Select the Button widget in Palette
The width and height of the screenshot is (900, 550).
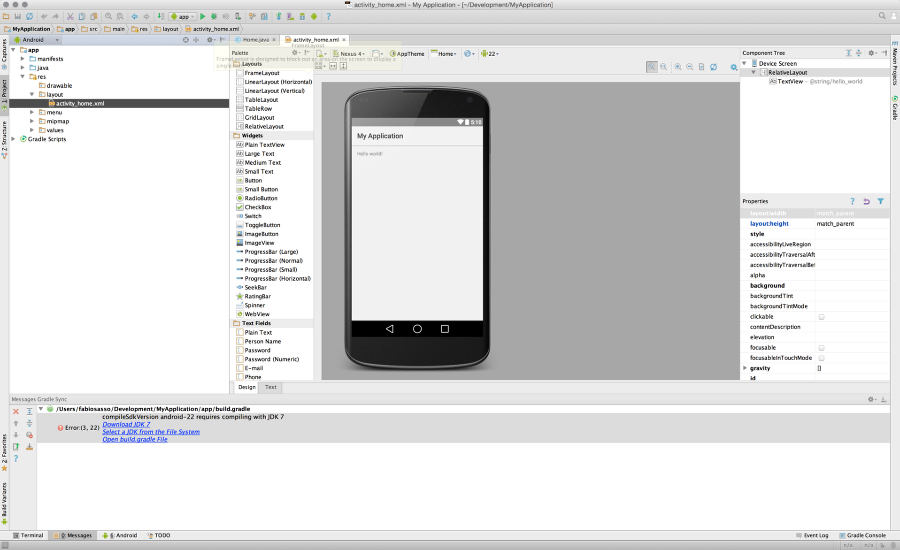pos(253,180)
